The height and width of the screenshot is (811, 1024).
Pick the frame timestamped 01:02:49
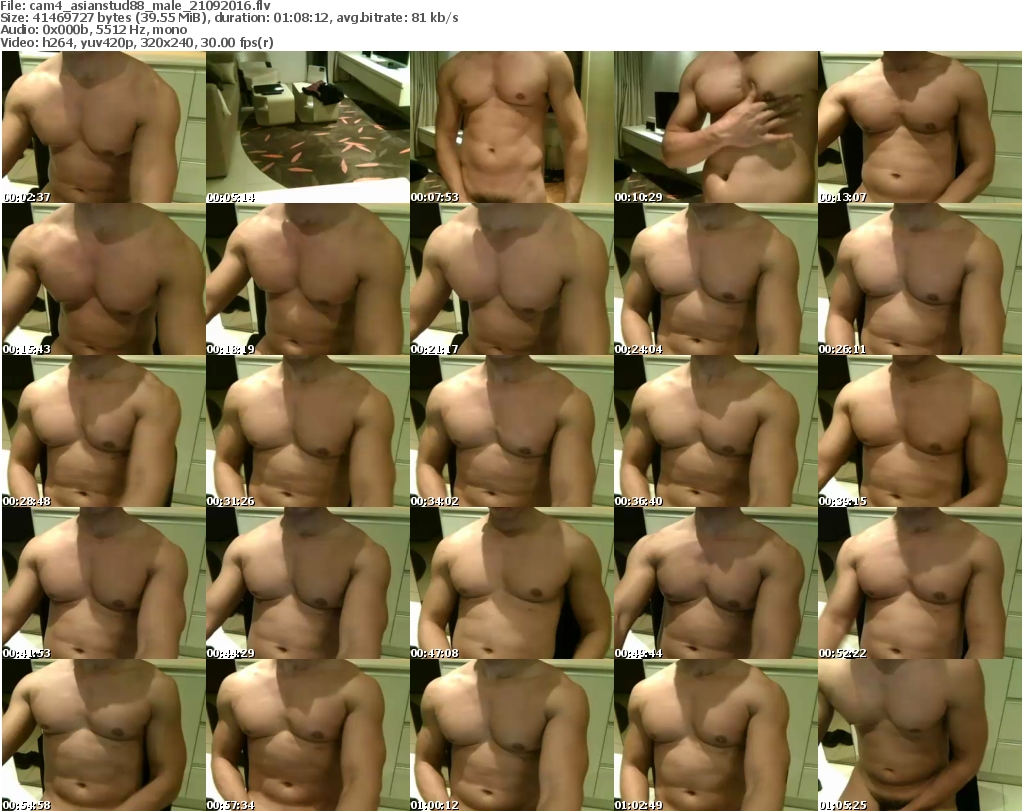[x=716, y=735]
